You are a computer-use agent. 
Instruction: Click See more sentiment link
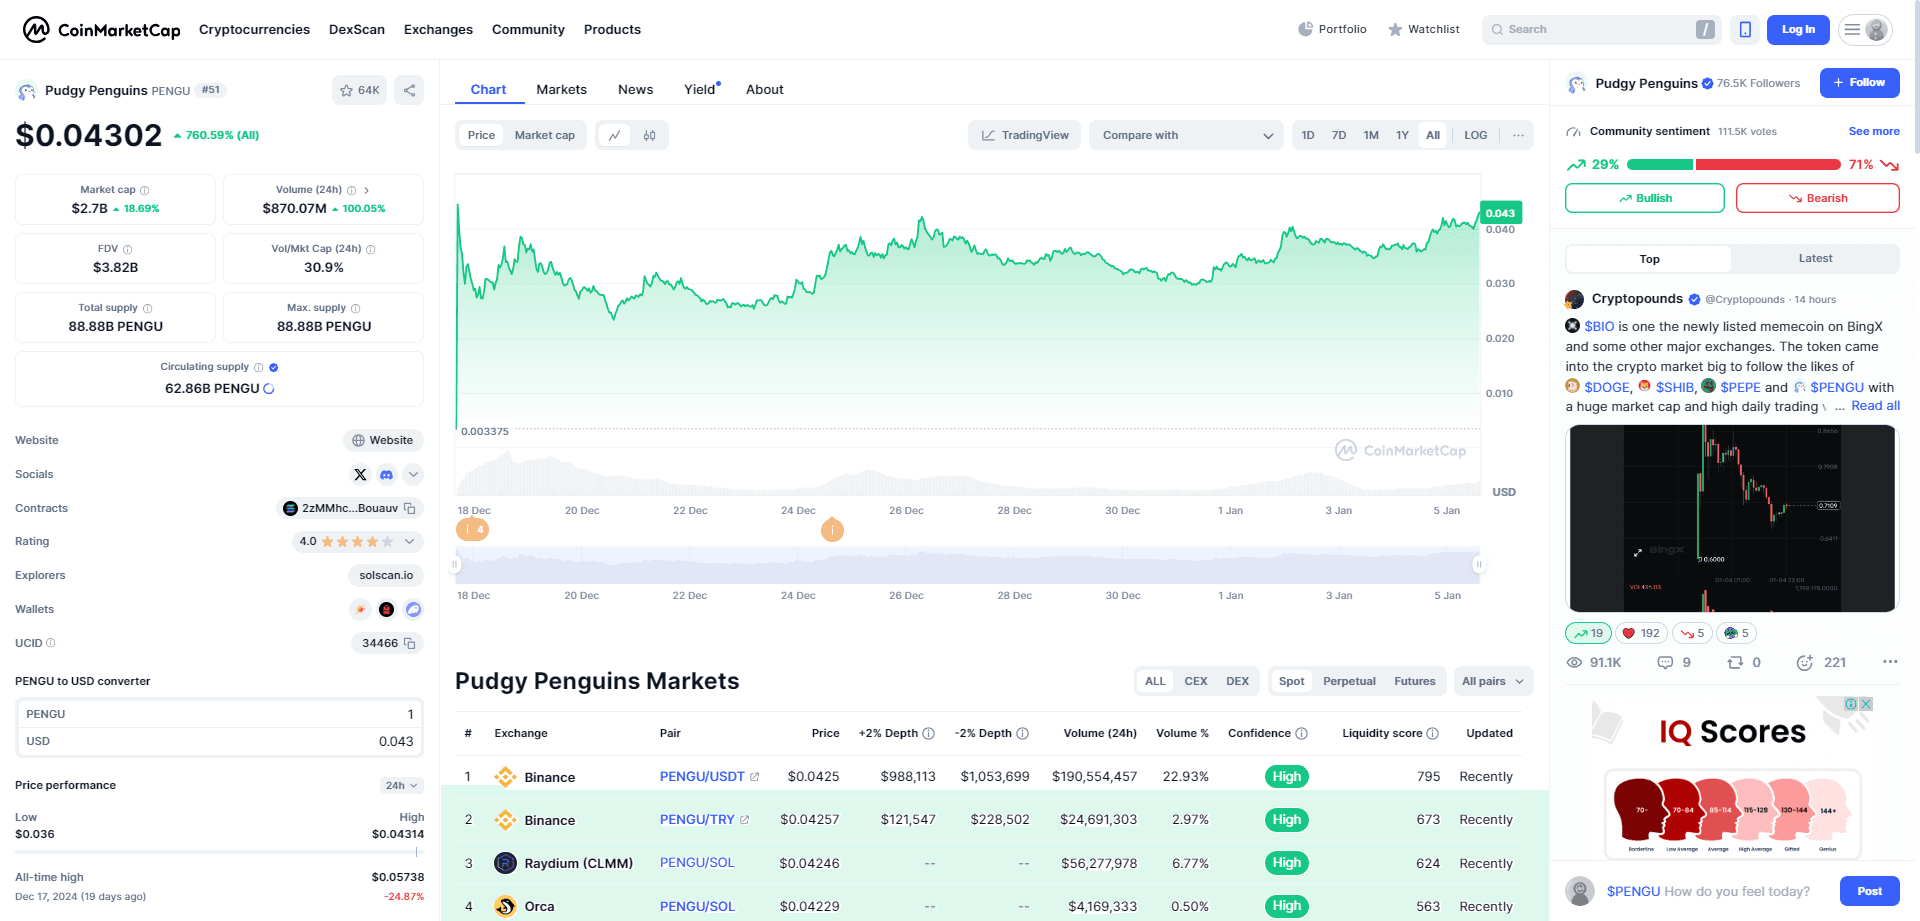click(x=1874, y=131)
